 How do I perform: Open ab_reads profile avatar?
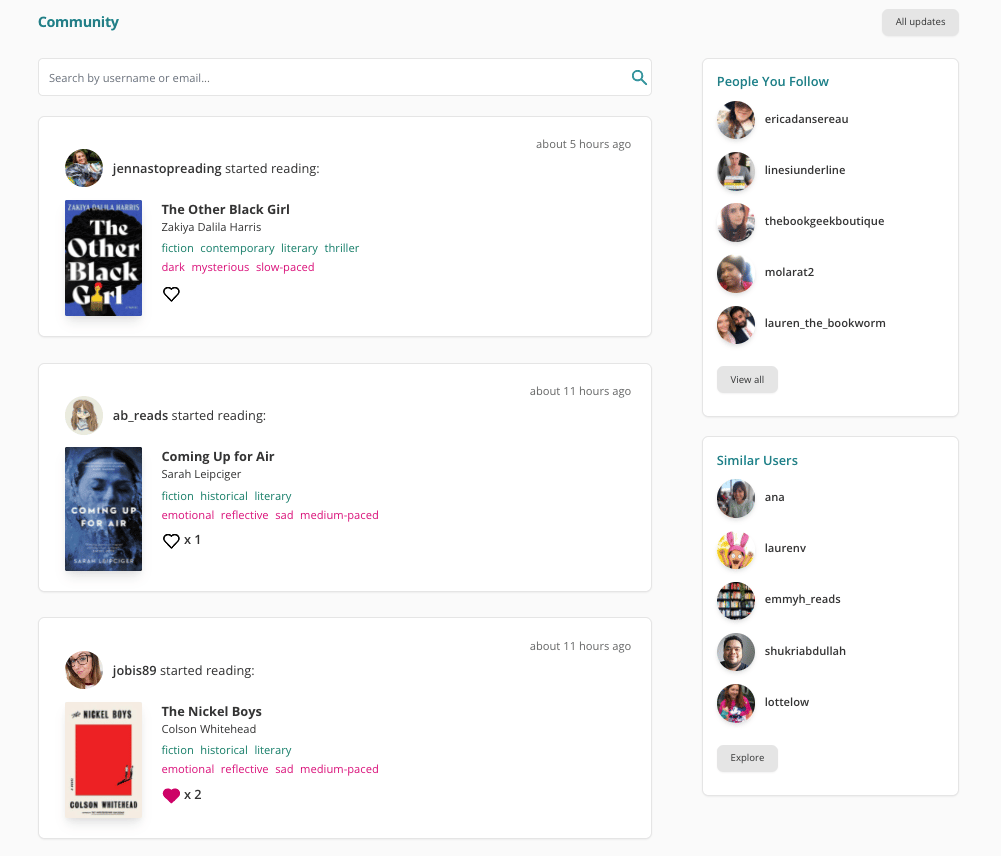[x=84, y=415]
